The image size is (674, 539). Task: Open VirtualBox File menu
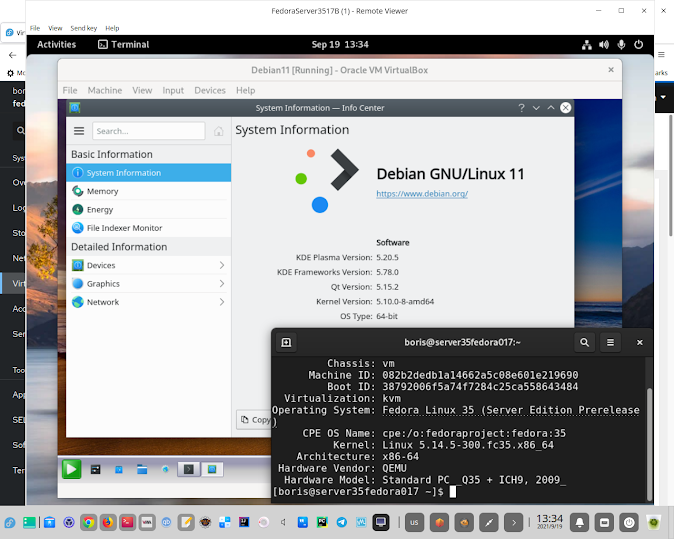(70, 90)
